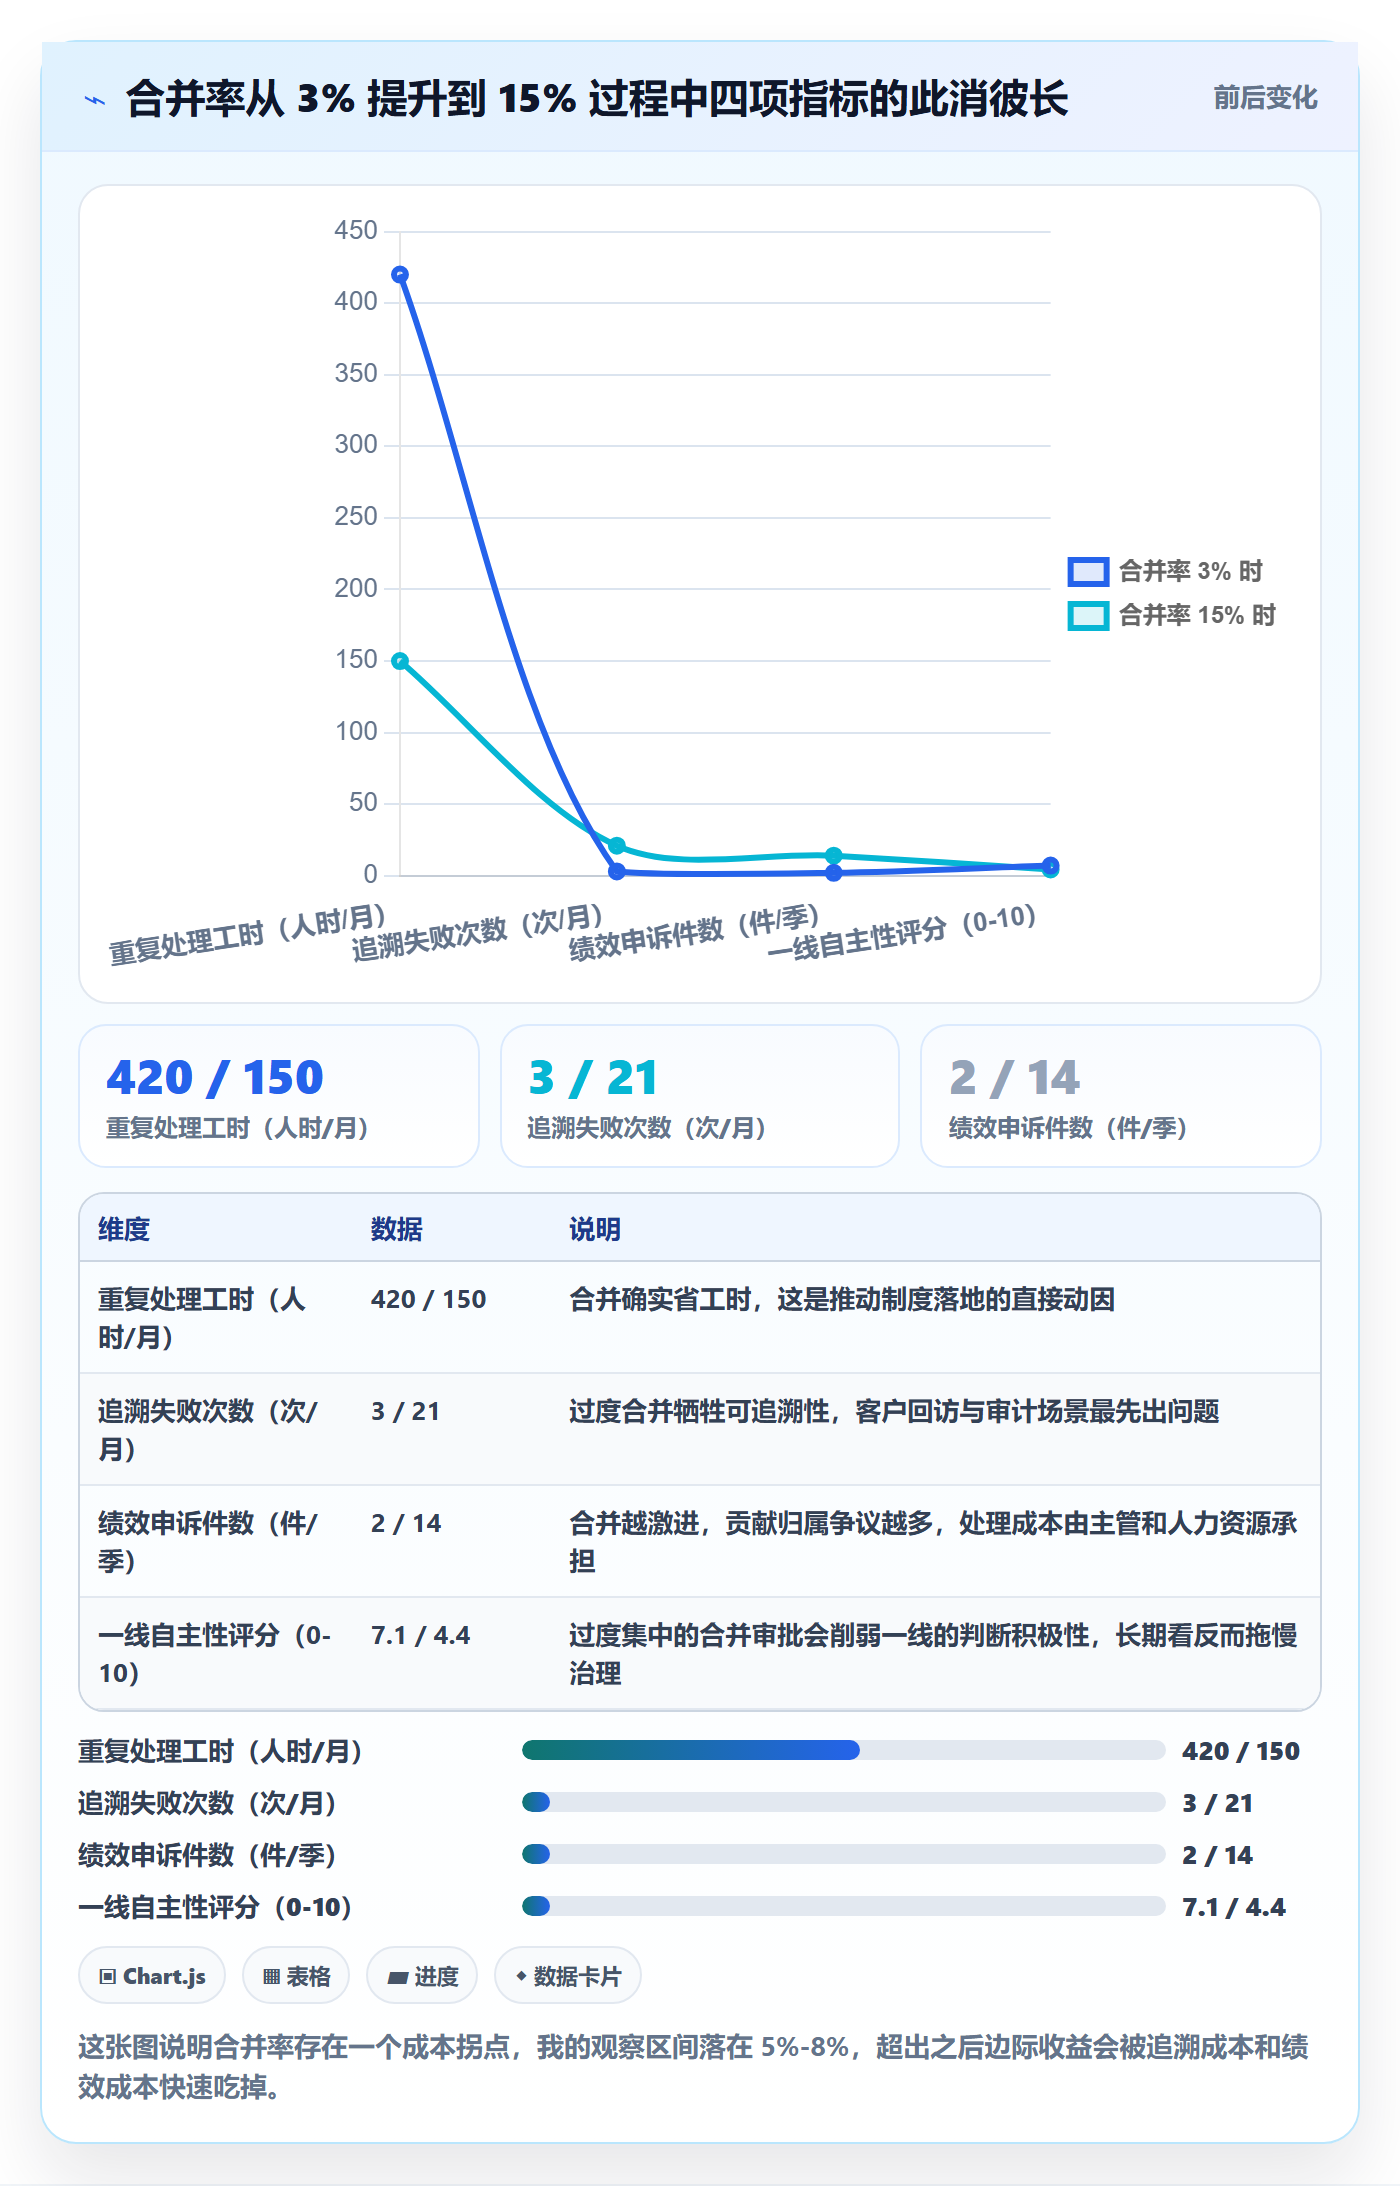Click the 7.1 / 4.4 progress value
This screenshot has width=1400, height=2186.
(x=1234, y=1907)
